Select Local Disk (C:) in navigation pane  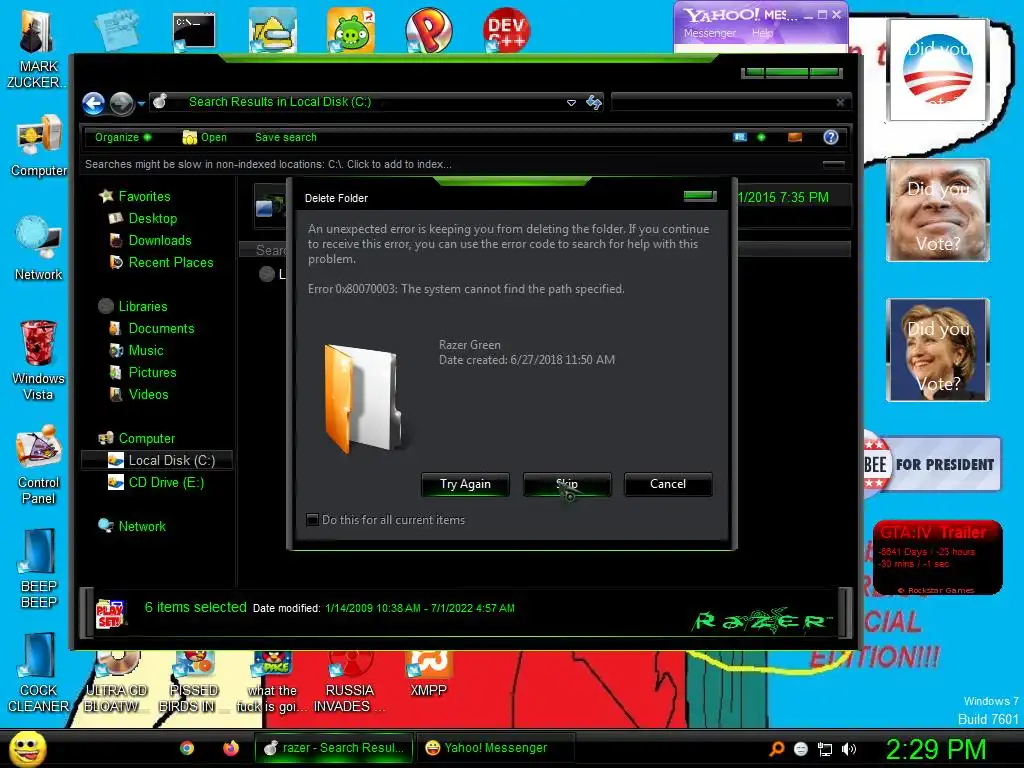click(x=157, y=460)
